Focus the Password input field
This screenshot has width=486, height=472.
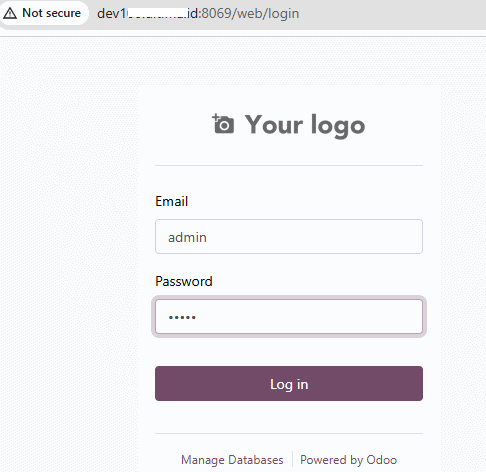pyautogui.click(x=289, y=316)
